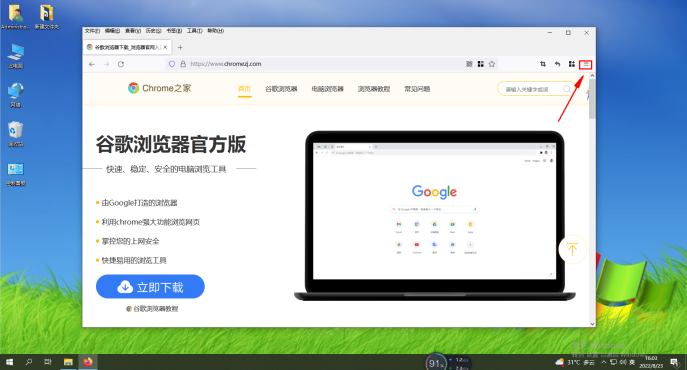The image size is (687, 370).
Task: Open the notification center icon
Action: (674, 362)
